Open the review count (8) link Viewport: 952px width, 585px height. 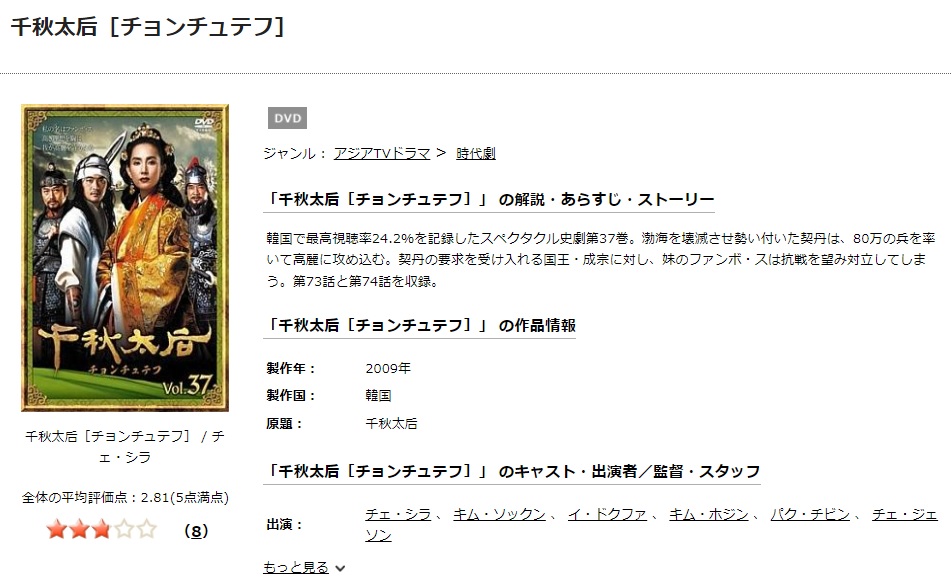click(196, 531)
